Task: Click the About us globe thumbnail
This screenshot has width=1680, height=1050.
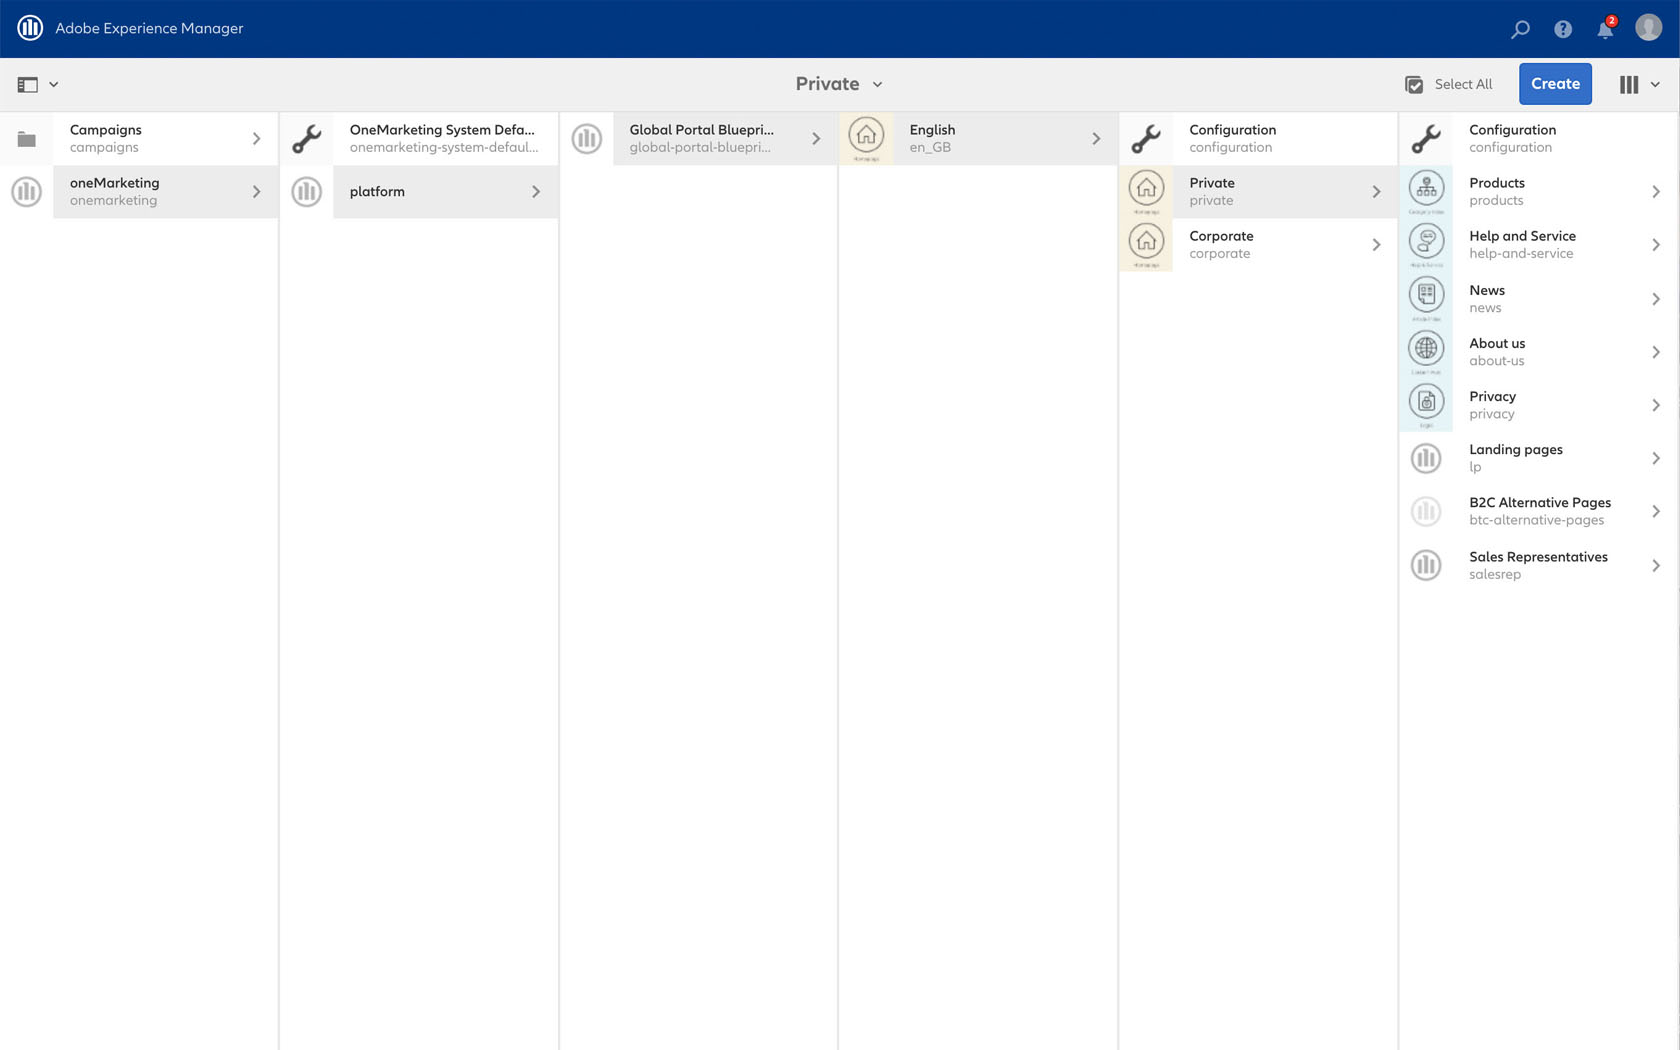Action: [1426, 351]
